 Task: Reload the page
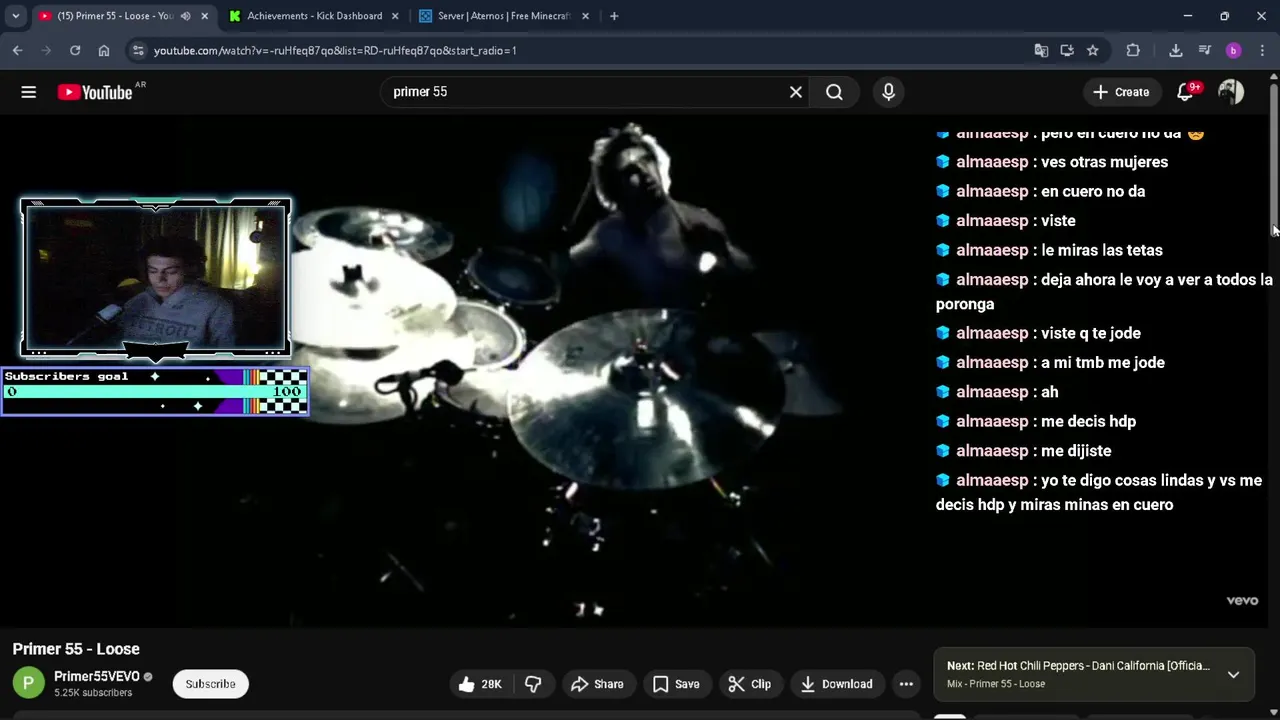[x=75, y=50]
